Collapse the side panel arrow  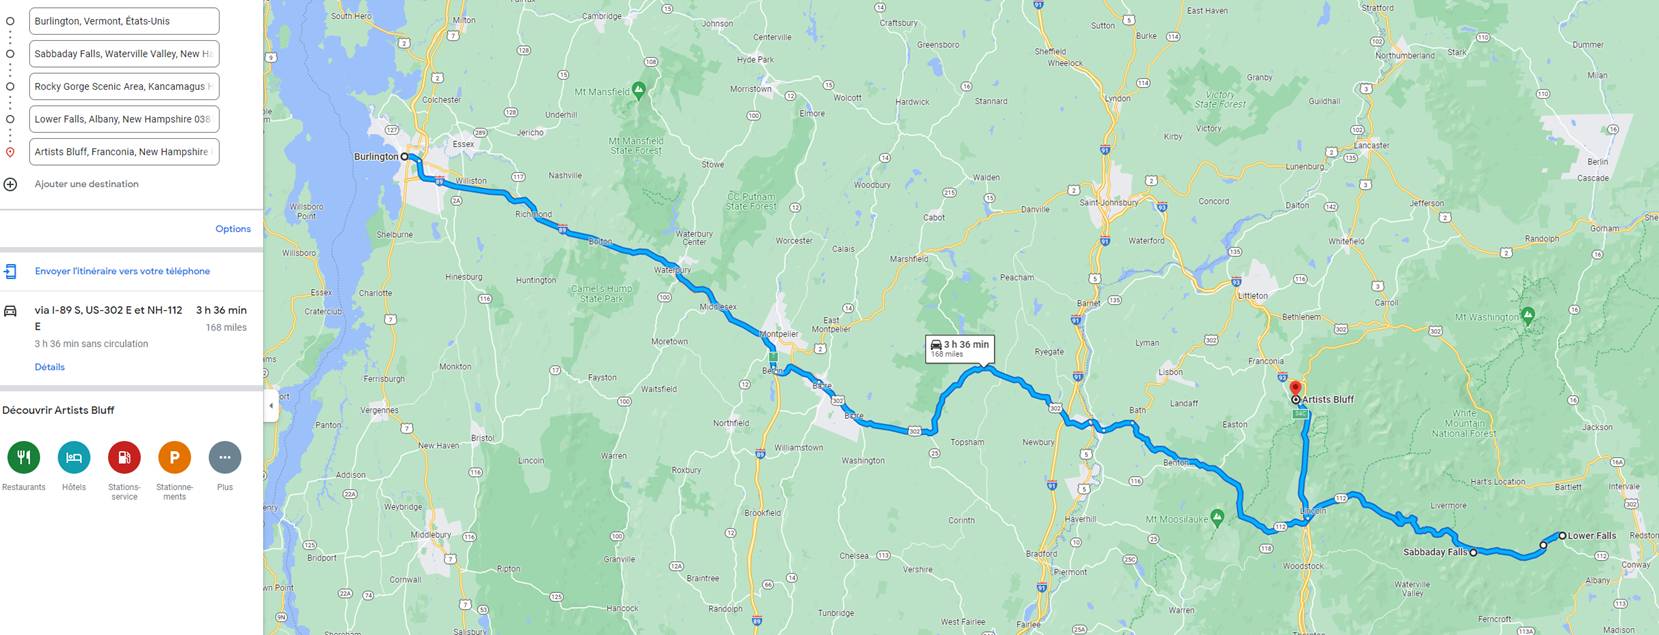coord(270,406)
